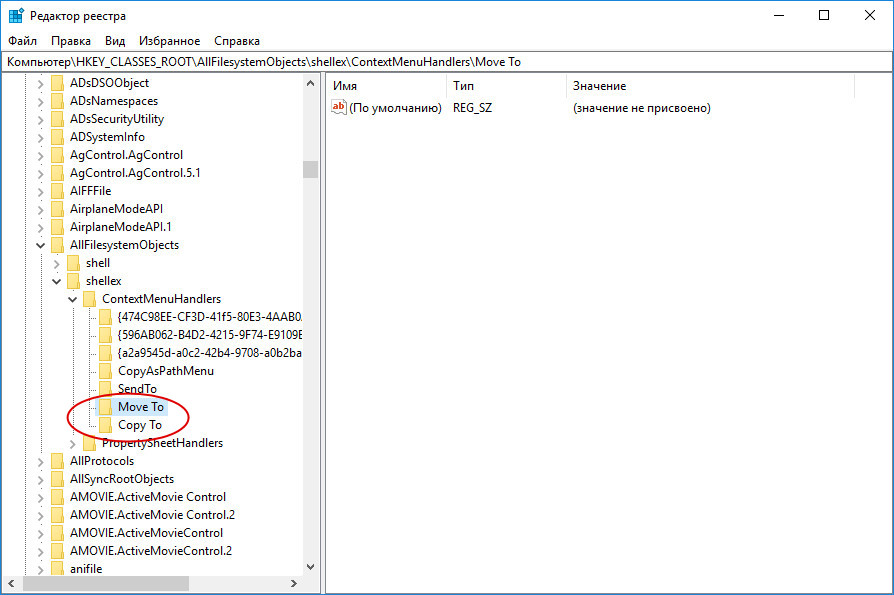The height and width of the screenshot is (595, 894).
Task: Click tree vertical scrollbar down arrow
Action: coord(310,567)
